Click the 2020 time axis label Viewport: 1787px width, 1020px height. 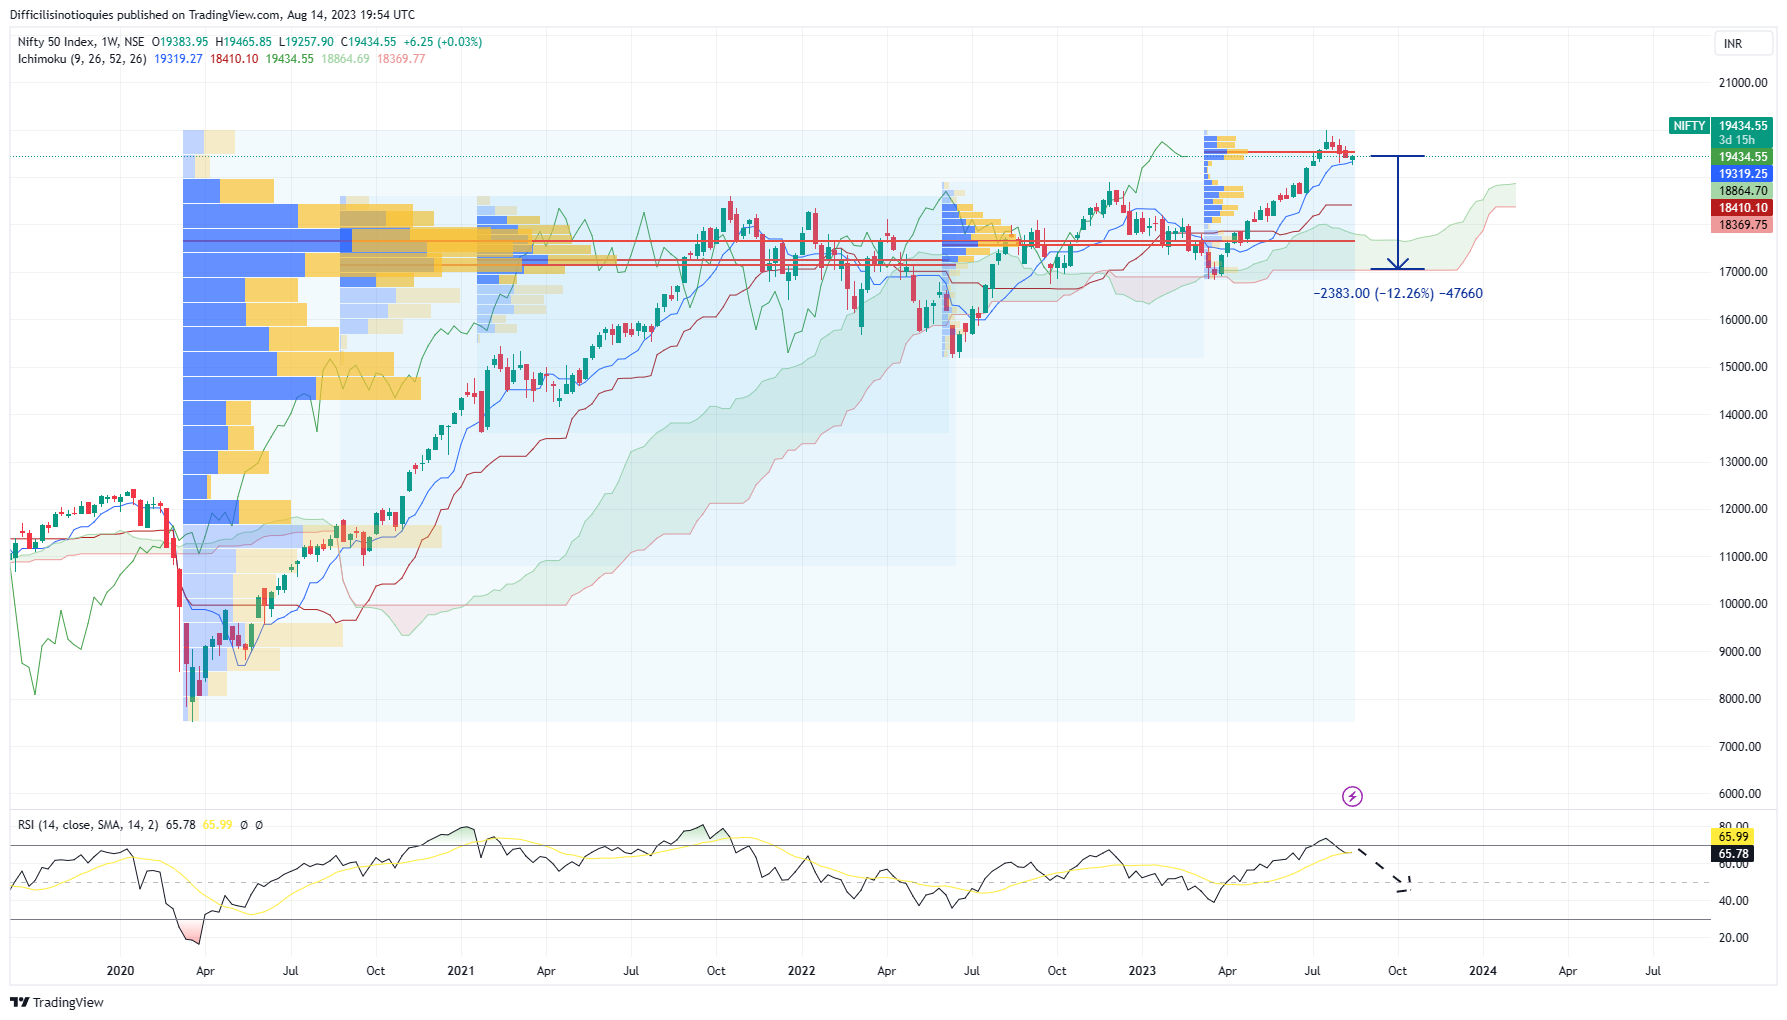(120, 971)
